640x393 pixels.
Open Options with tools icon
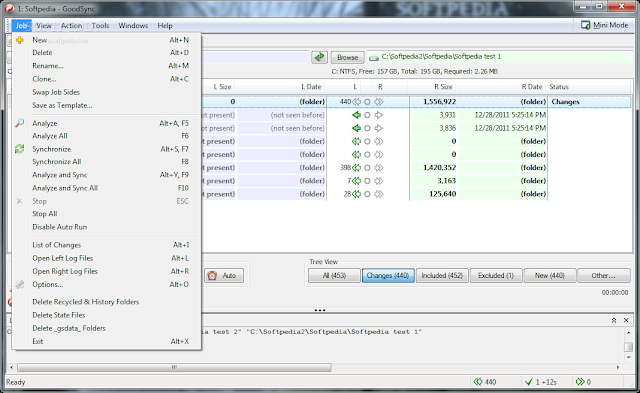tap(107, 284)
